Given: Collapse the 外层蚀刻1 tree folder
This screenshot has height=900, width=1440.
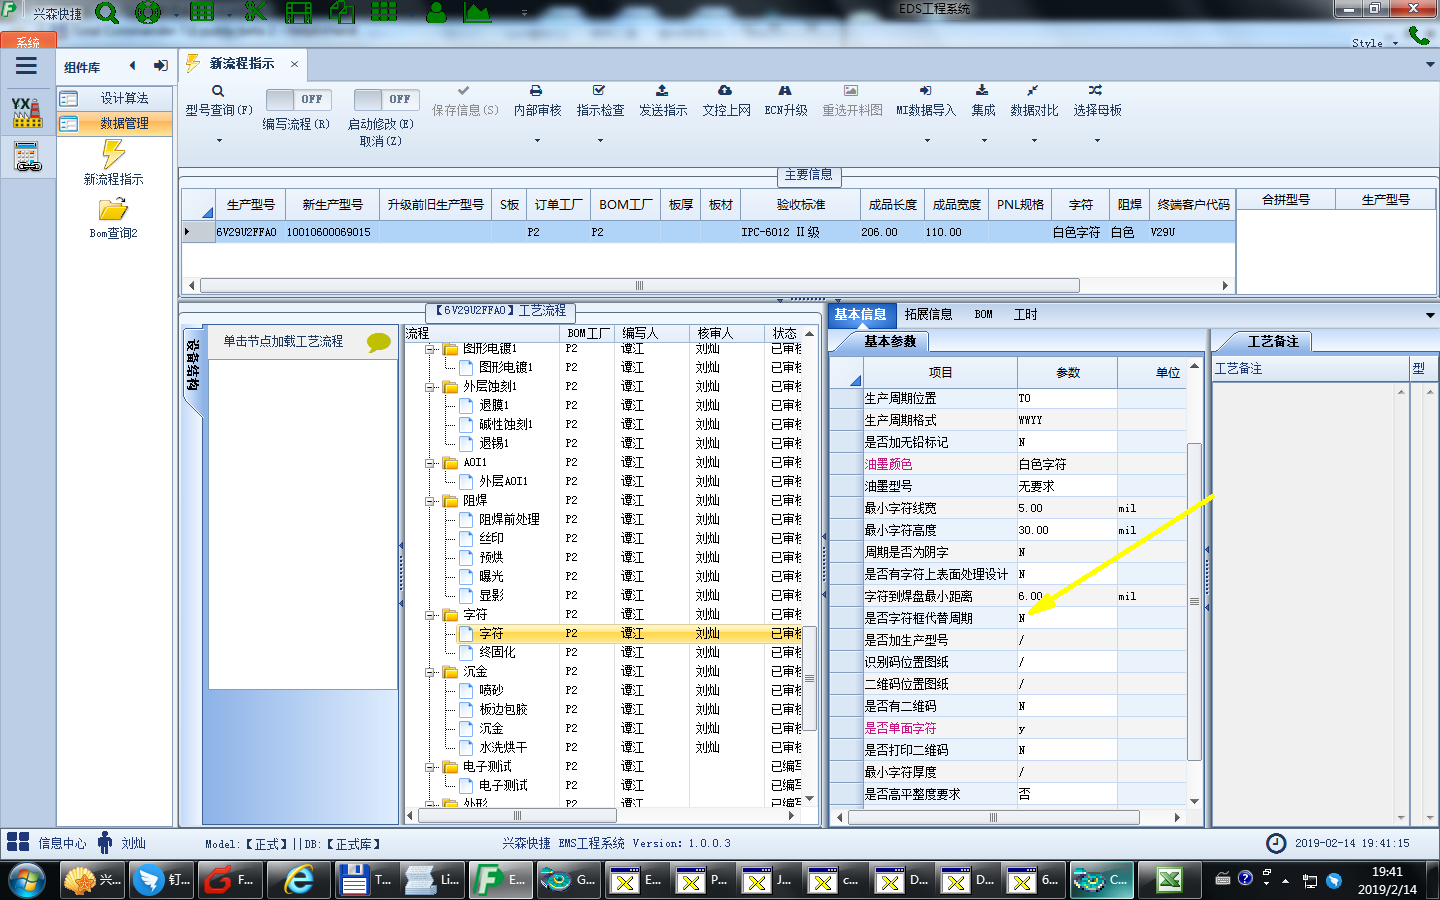Looking at the screenshot, I should (429, 386).
